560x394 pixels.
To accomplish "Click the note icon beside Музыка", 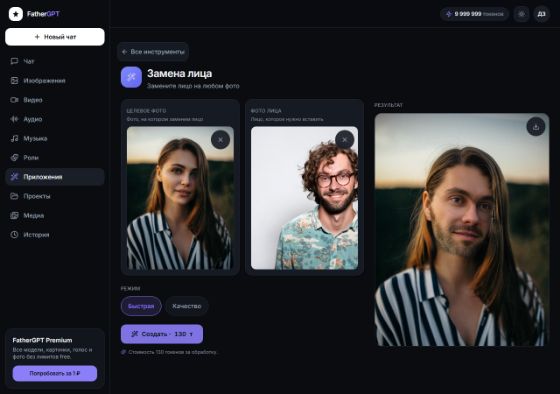I will pyautogui.click(x=14, y=139).
